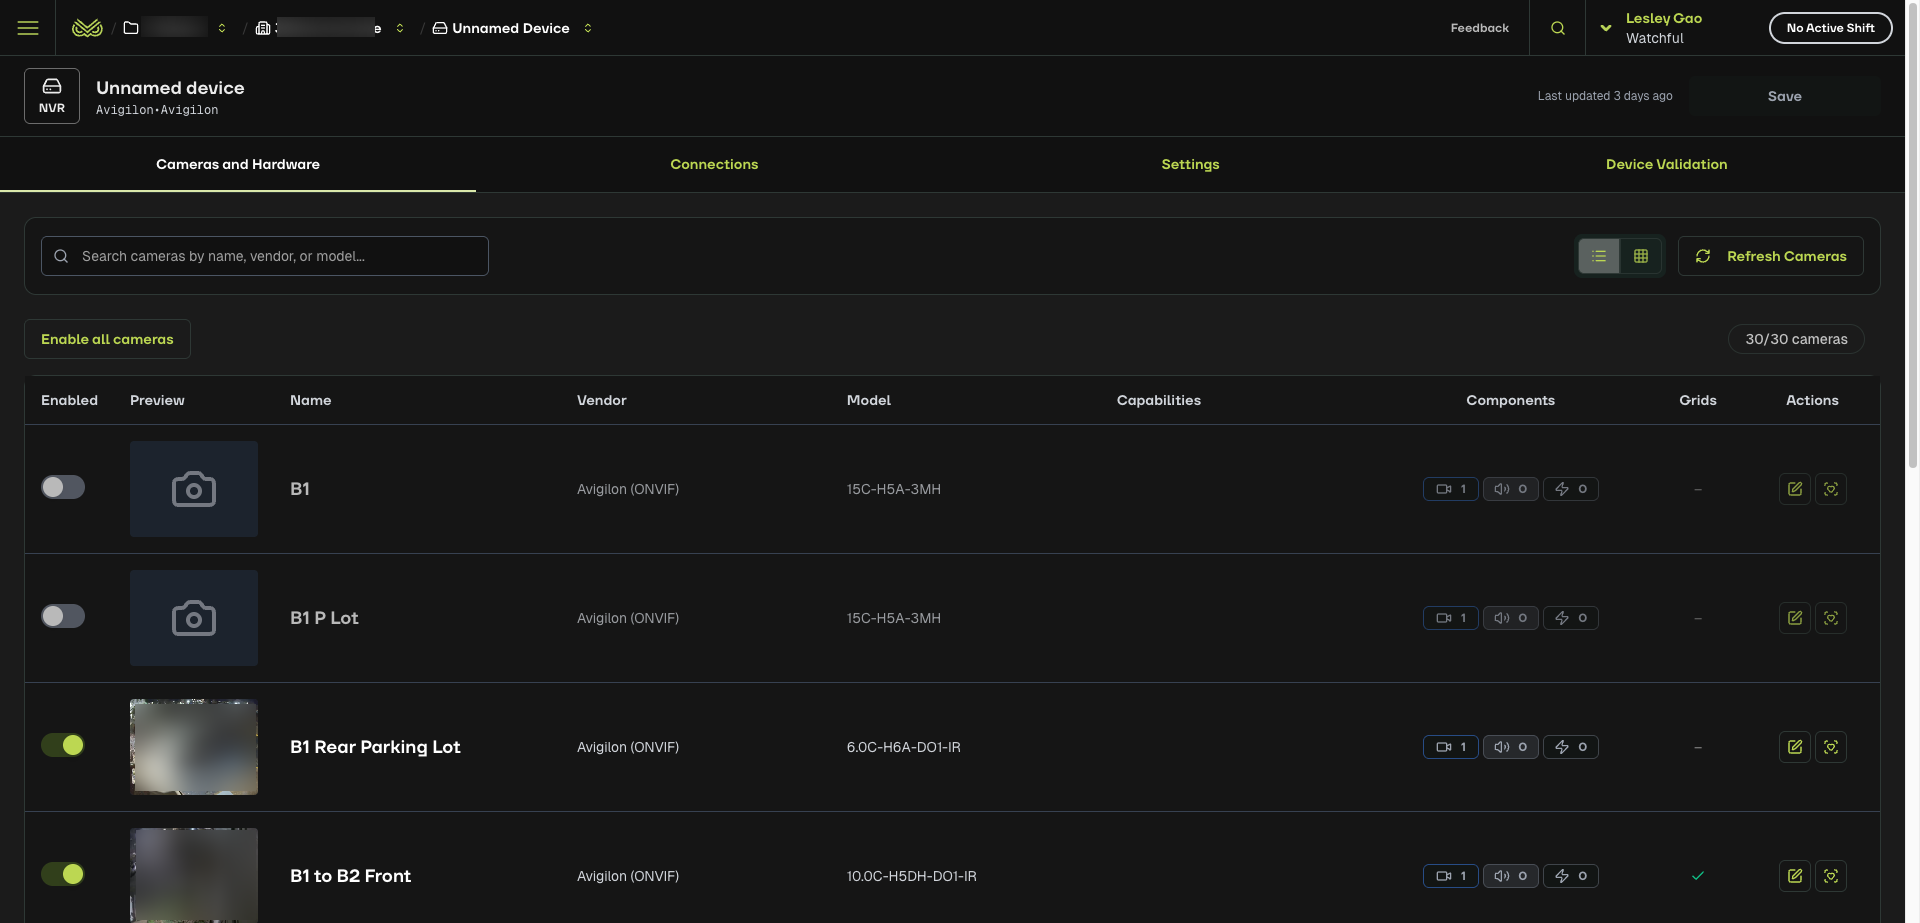The height and width of the screenshot is (923, 1920).
Task: Disable the B1 Rear Parking Lot camera
Action: pyautogui.click(x=63, y=745)
